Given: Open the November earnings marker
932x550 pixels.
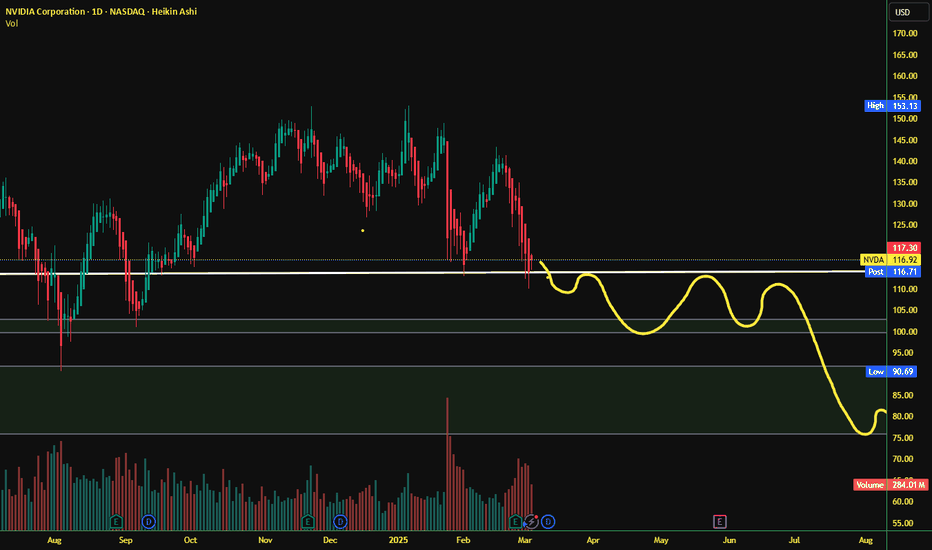Looking at the screenshot, I should pos(308,522).
